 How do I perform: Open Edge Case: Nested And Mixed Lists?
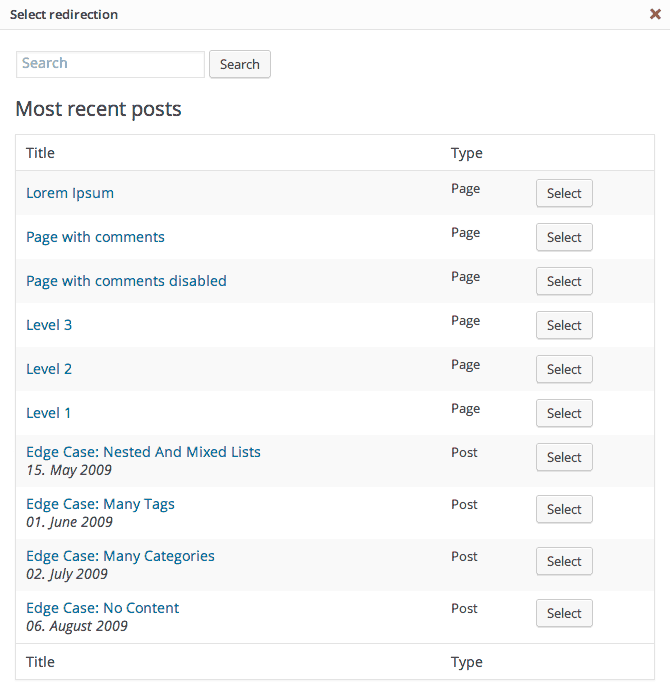tap(143, 452)
